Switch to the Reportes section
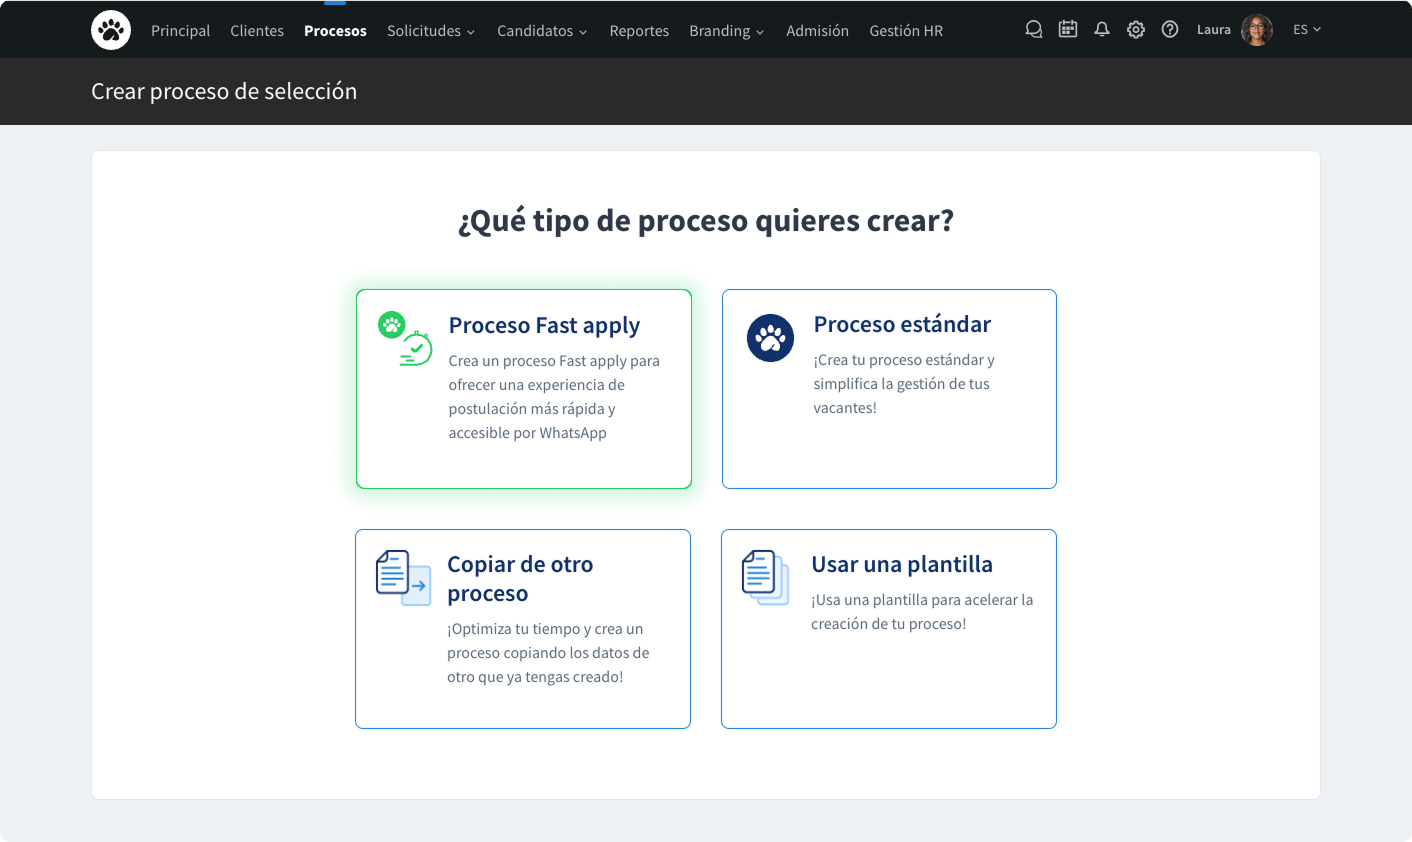The image size is (1412, 842). [639, 30]
